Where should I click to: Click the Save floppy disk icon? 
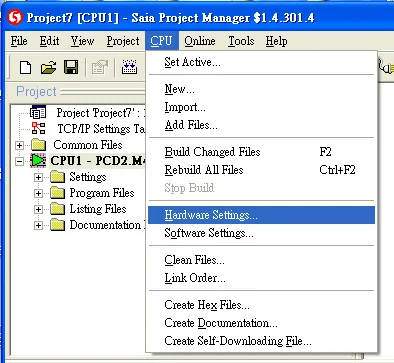coord(71,67)
